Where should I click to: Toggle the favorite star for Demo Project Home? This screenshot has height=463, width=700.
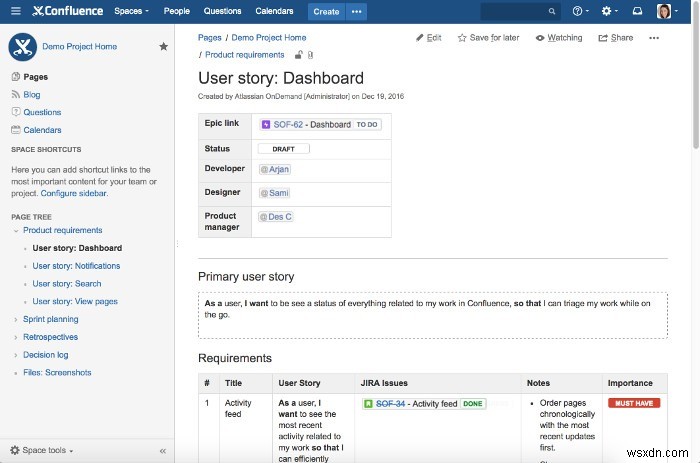tap(164, 47)
